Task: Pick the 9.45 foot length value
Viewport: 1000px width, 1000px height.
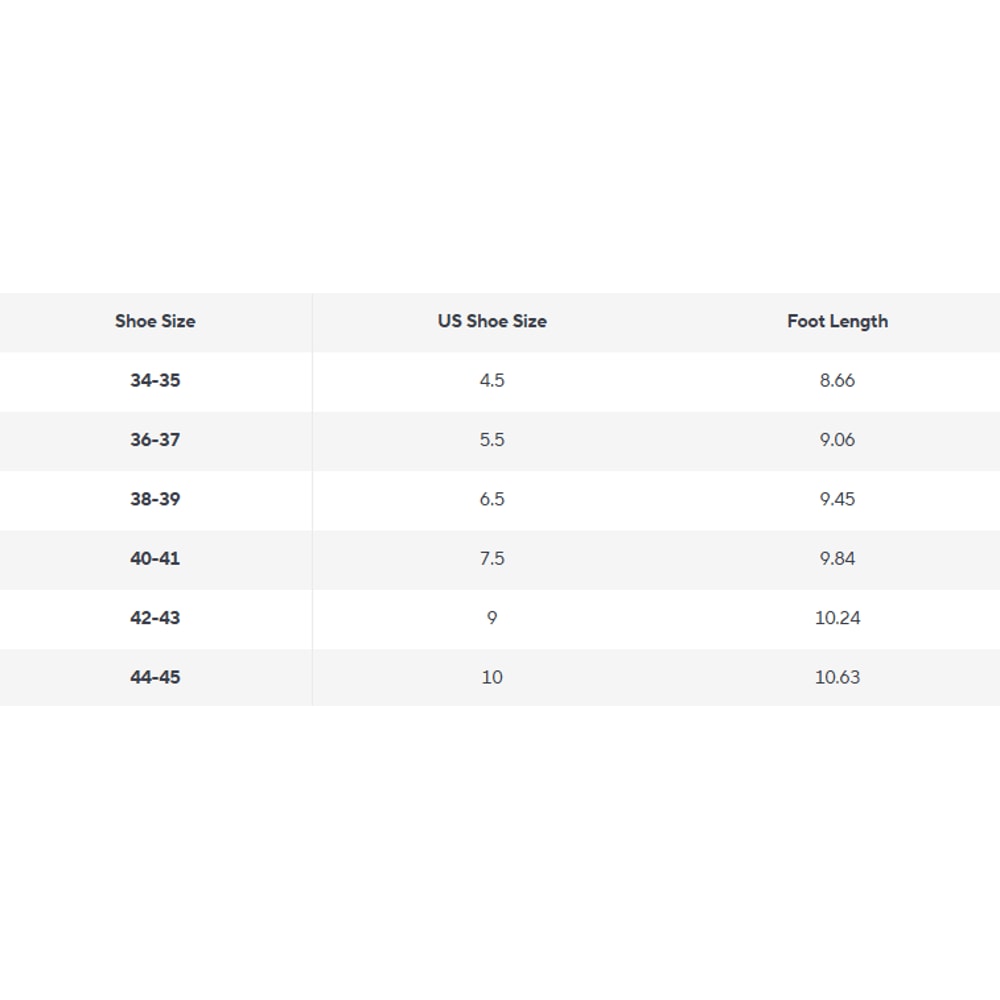Action: pyautogui.click(x=837, y=499)
